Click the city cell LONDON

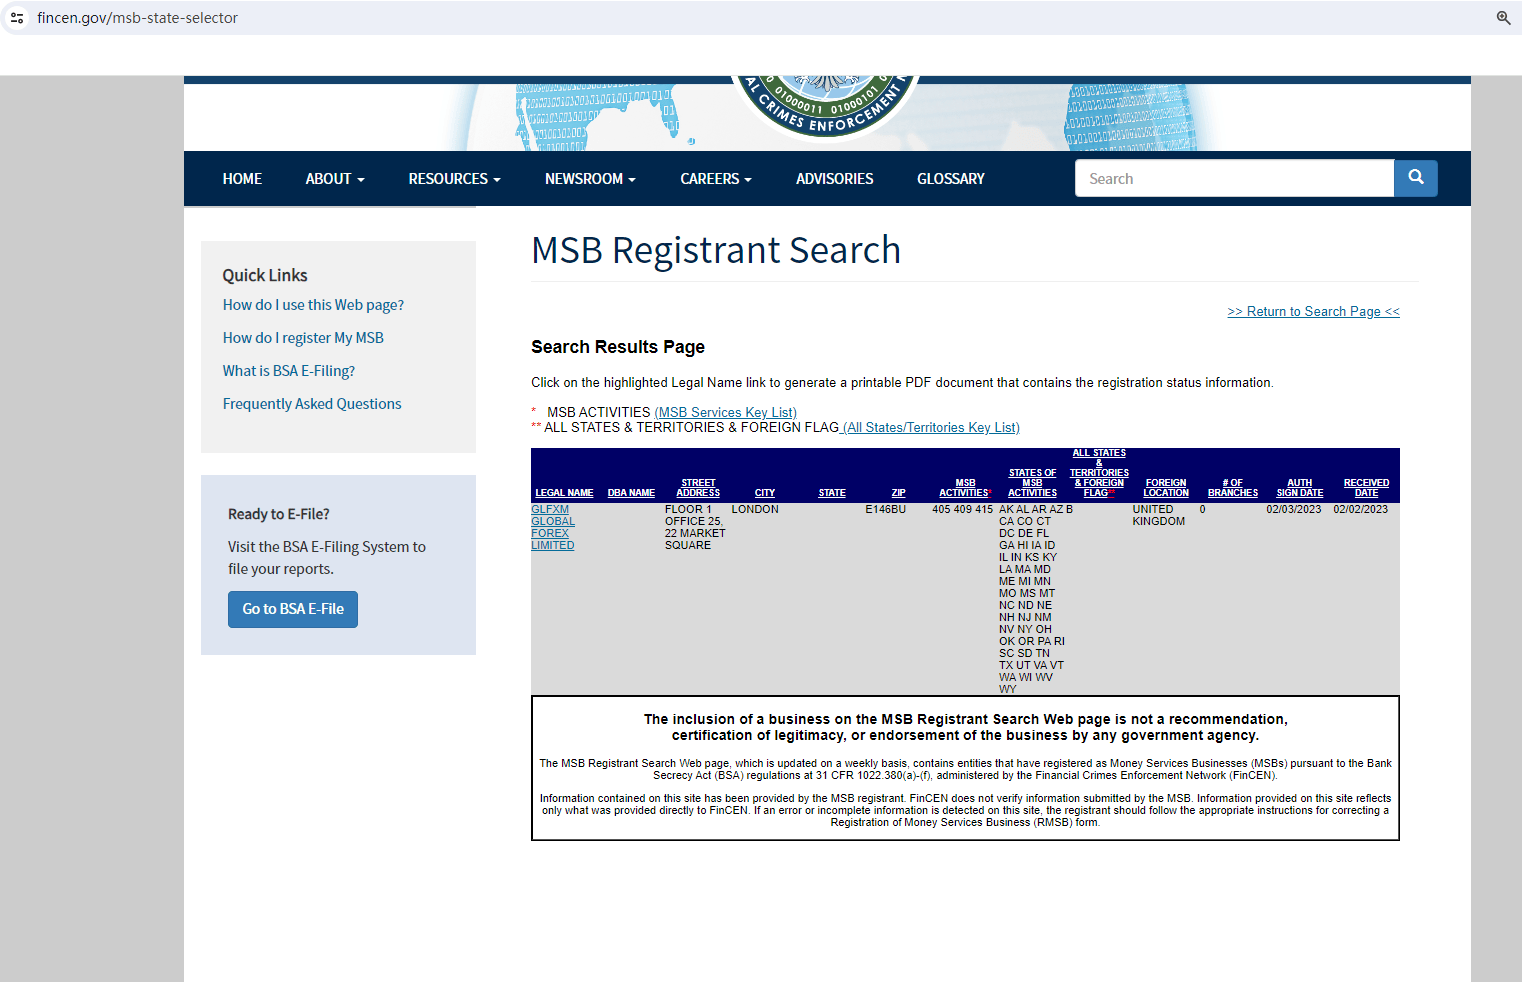pyautogui.click(x=755, y=510)
